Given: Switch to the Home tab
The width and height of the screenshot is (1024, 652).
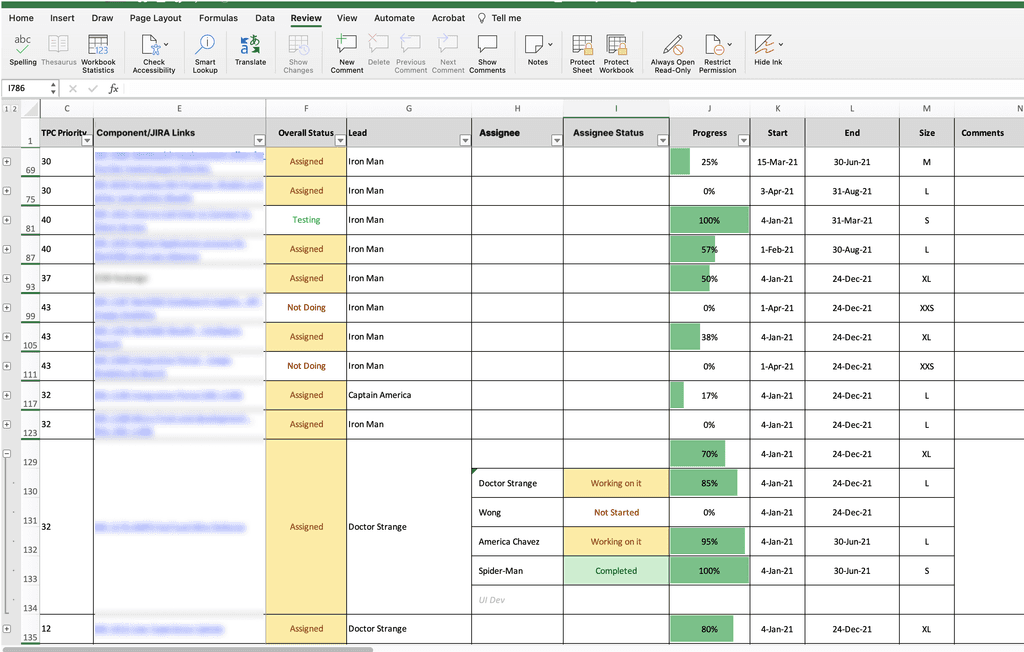Looking at the screenshot, I should (x=21, y=18).
